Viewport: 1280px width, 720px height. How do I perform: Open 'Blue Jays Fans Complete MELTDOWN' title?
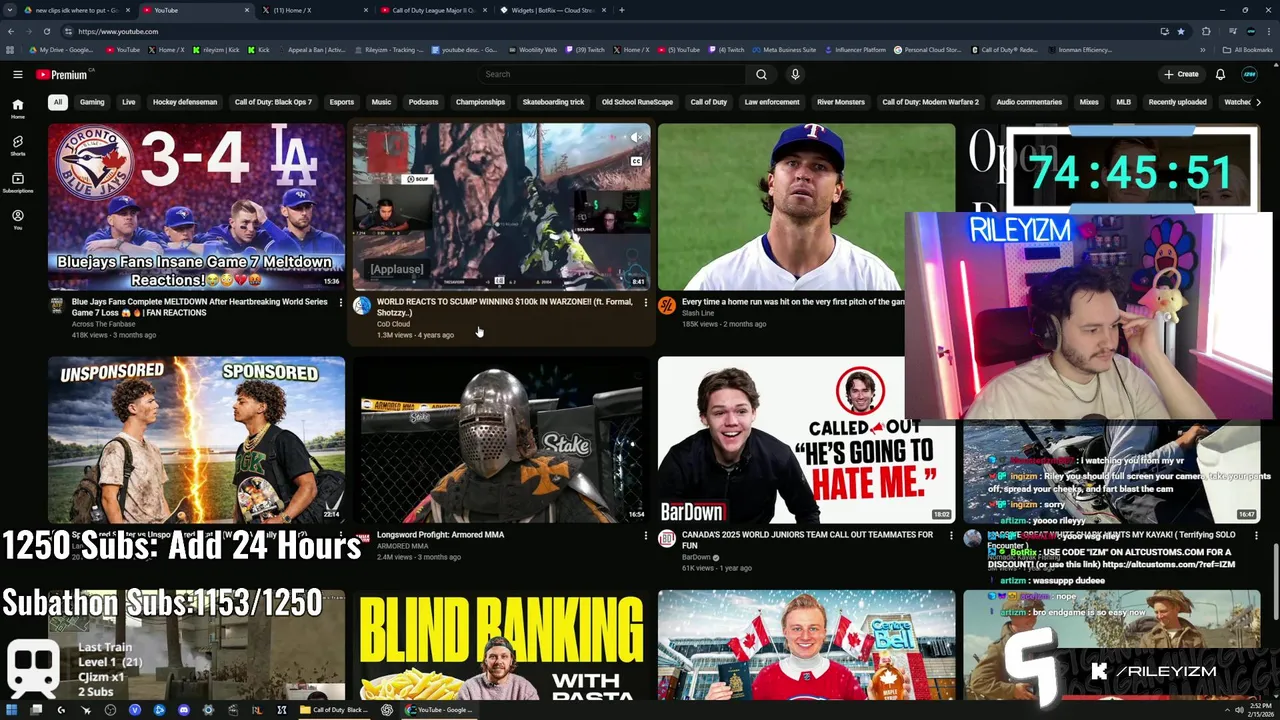(200, 307)
